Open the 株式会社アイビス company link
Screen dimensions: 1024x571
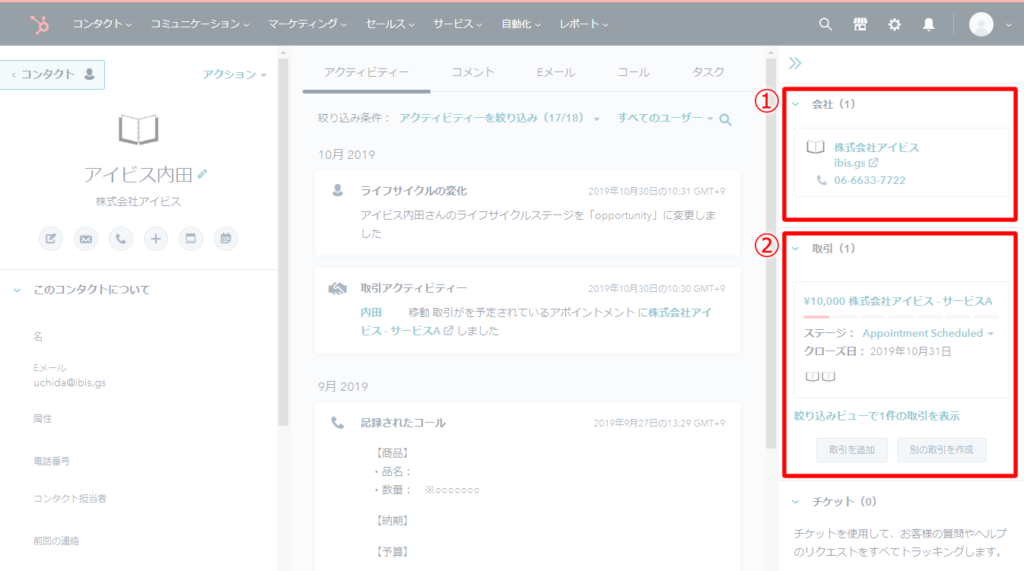click(876, 147)
